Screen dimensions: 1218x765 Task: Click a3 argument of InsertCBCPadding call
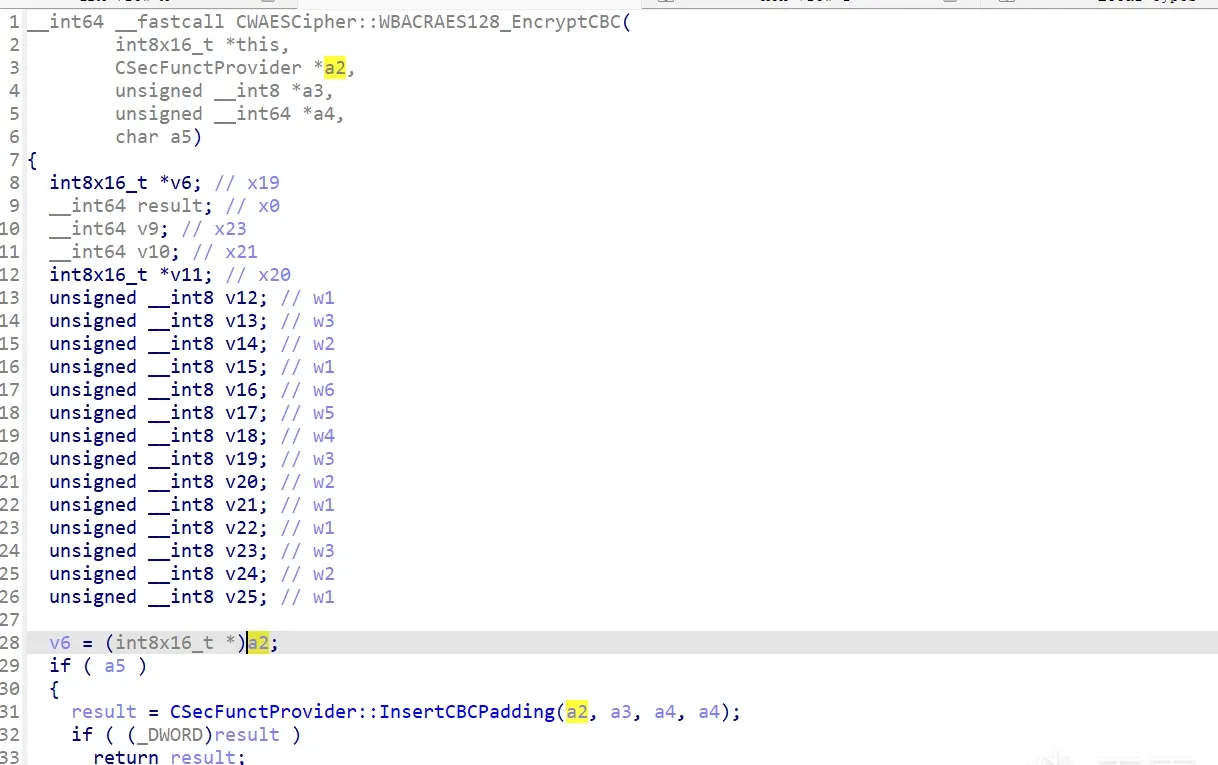tap(620, 711)
